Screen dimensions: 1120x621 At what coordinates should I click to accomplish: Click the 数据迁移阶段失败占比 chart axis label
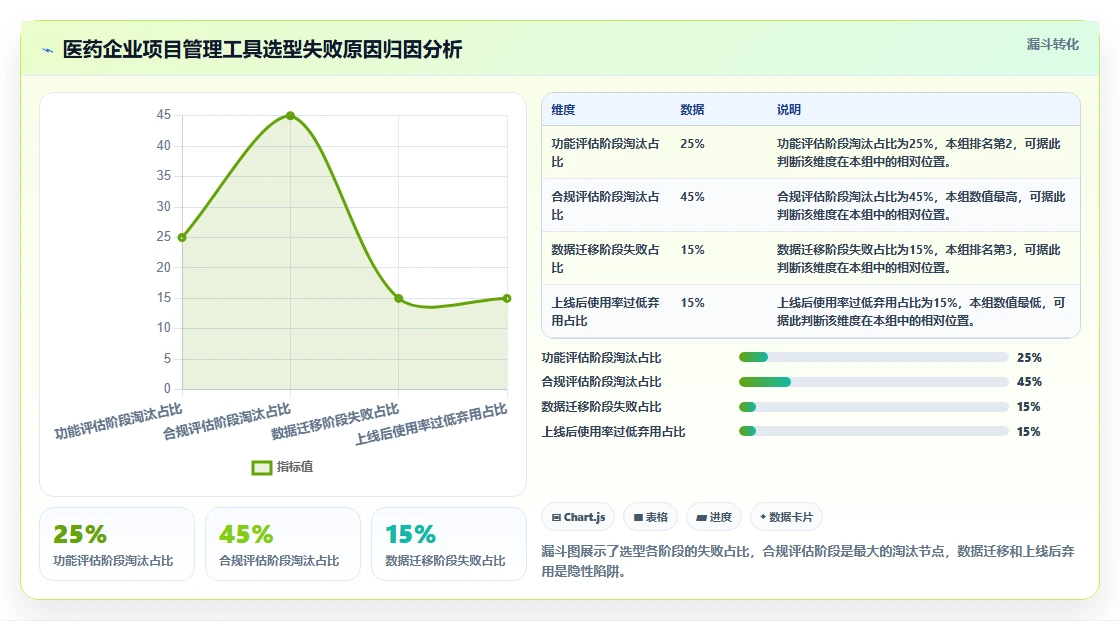click(335, 422)
